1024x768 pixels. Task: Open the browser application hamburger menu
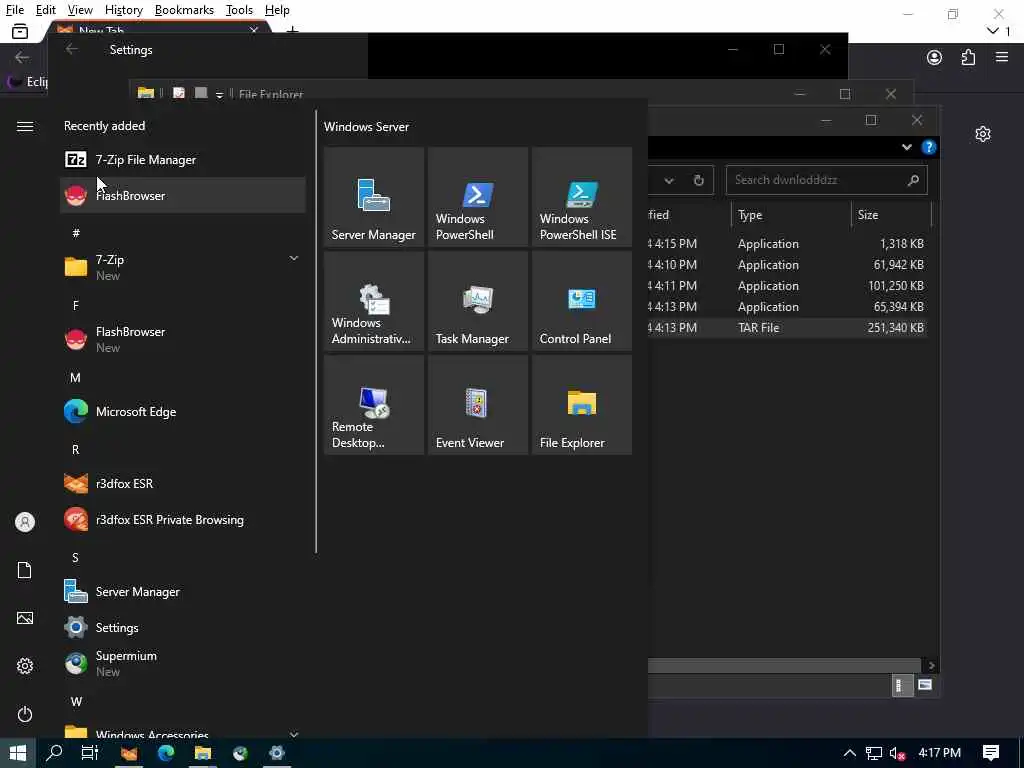[1002, 57]
